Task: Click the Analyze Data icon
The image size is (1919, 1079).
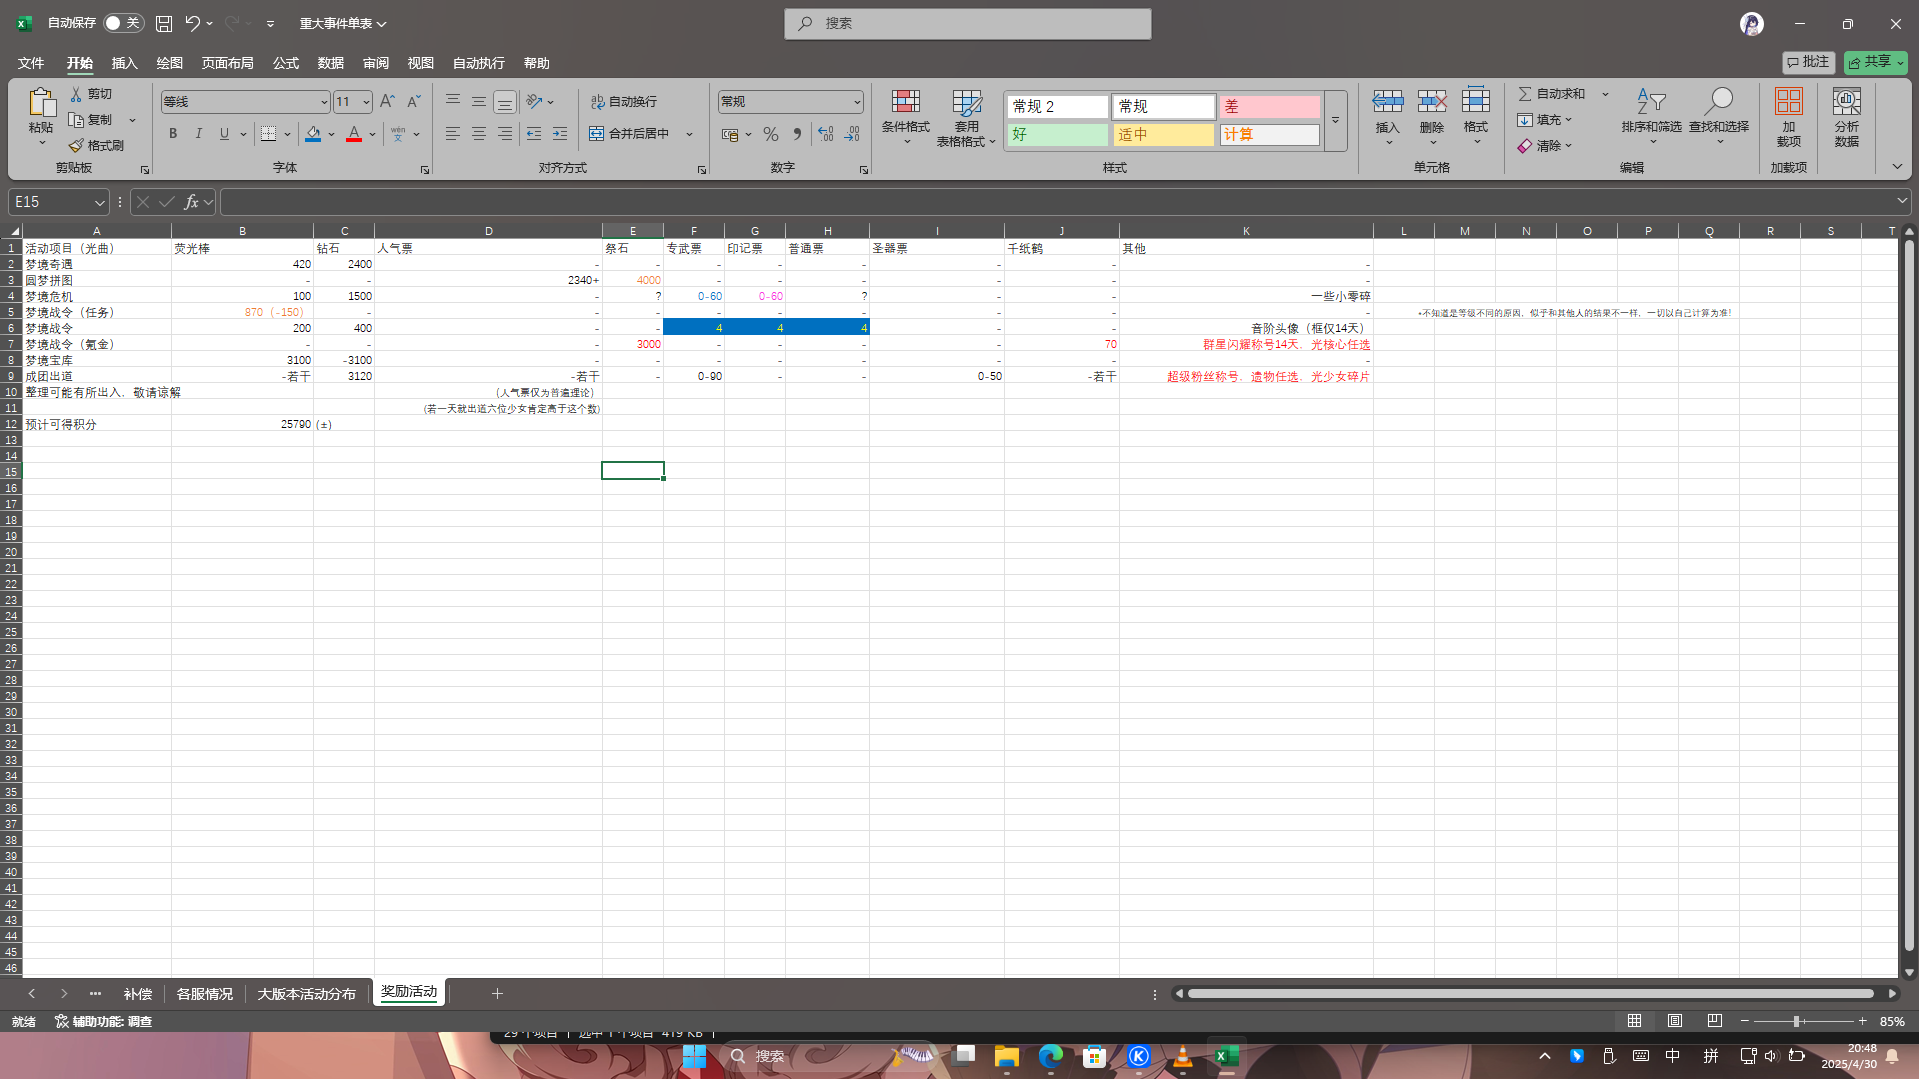Action: [x=1846, y=101]
